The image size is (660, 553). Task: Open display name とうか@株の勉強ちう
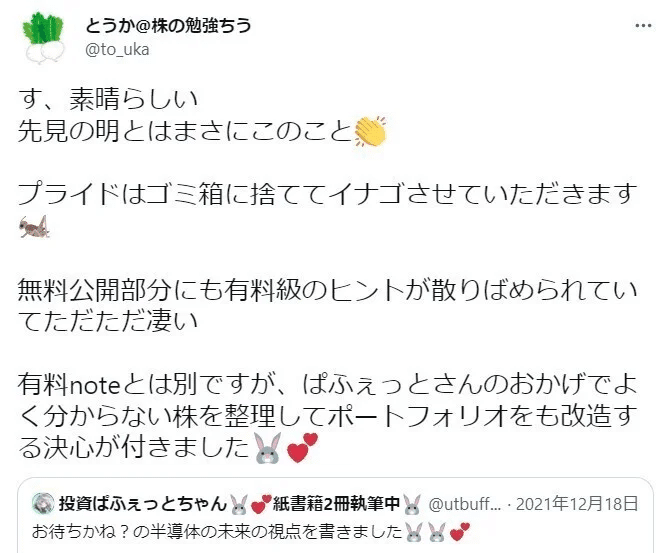coord(168,26)
